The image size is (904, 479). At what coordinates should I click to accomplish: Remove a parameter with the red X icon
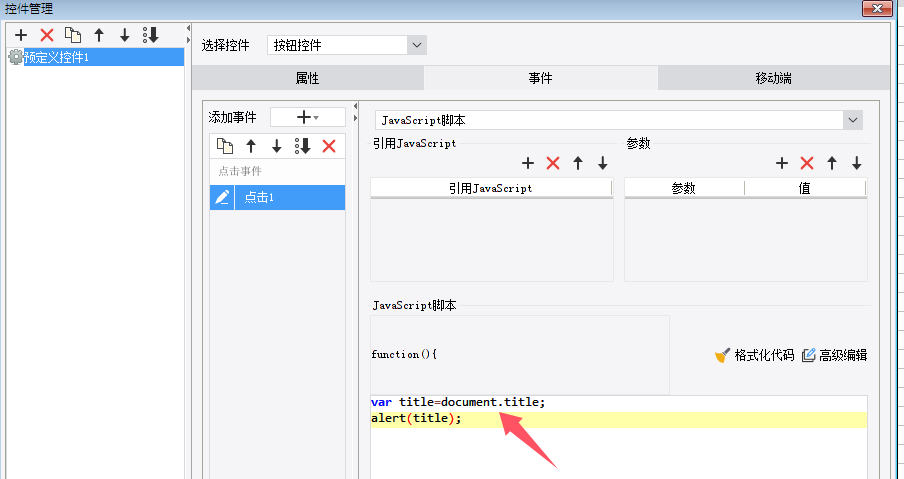(807, 163)
